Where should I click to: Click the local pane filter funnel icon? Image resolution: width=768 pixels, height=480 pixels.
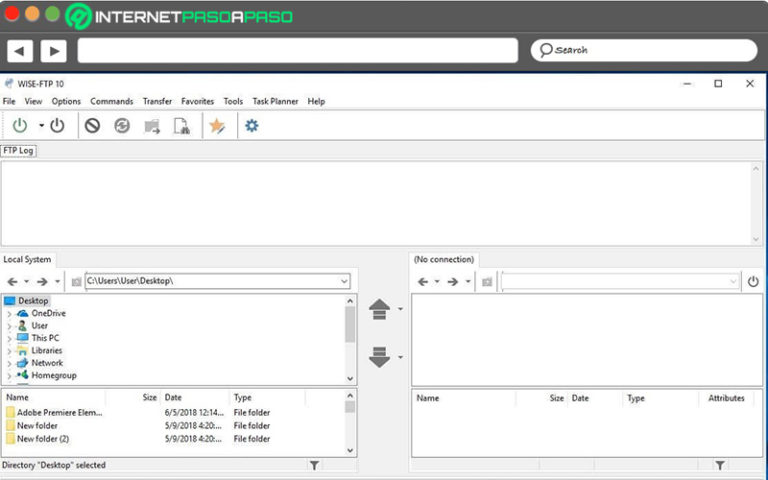314,465
